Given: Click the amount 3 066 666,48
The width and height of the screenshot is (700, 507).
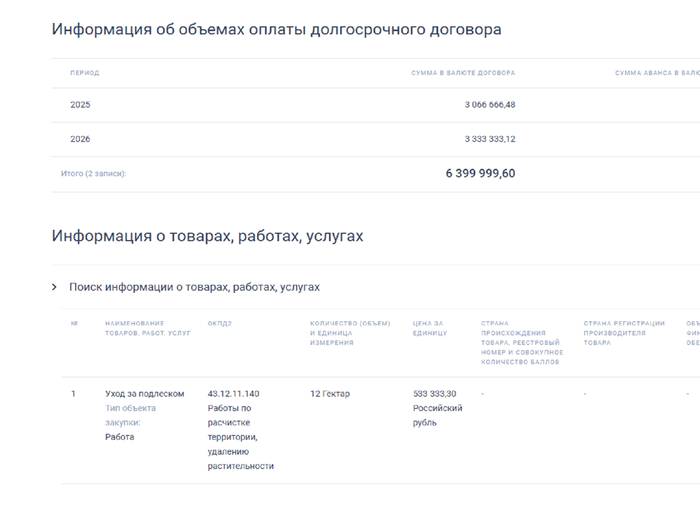Looking at the screenshot, I should click(x=489, y=105).
